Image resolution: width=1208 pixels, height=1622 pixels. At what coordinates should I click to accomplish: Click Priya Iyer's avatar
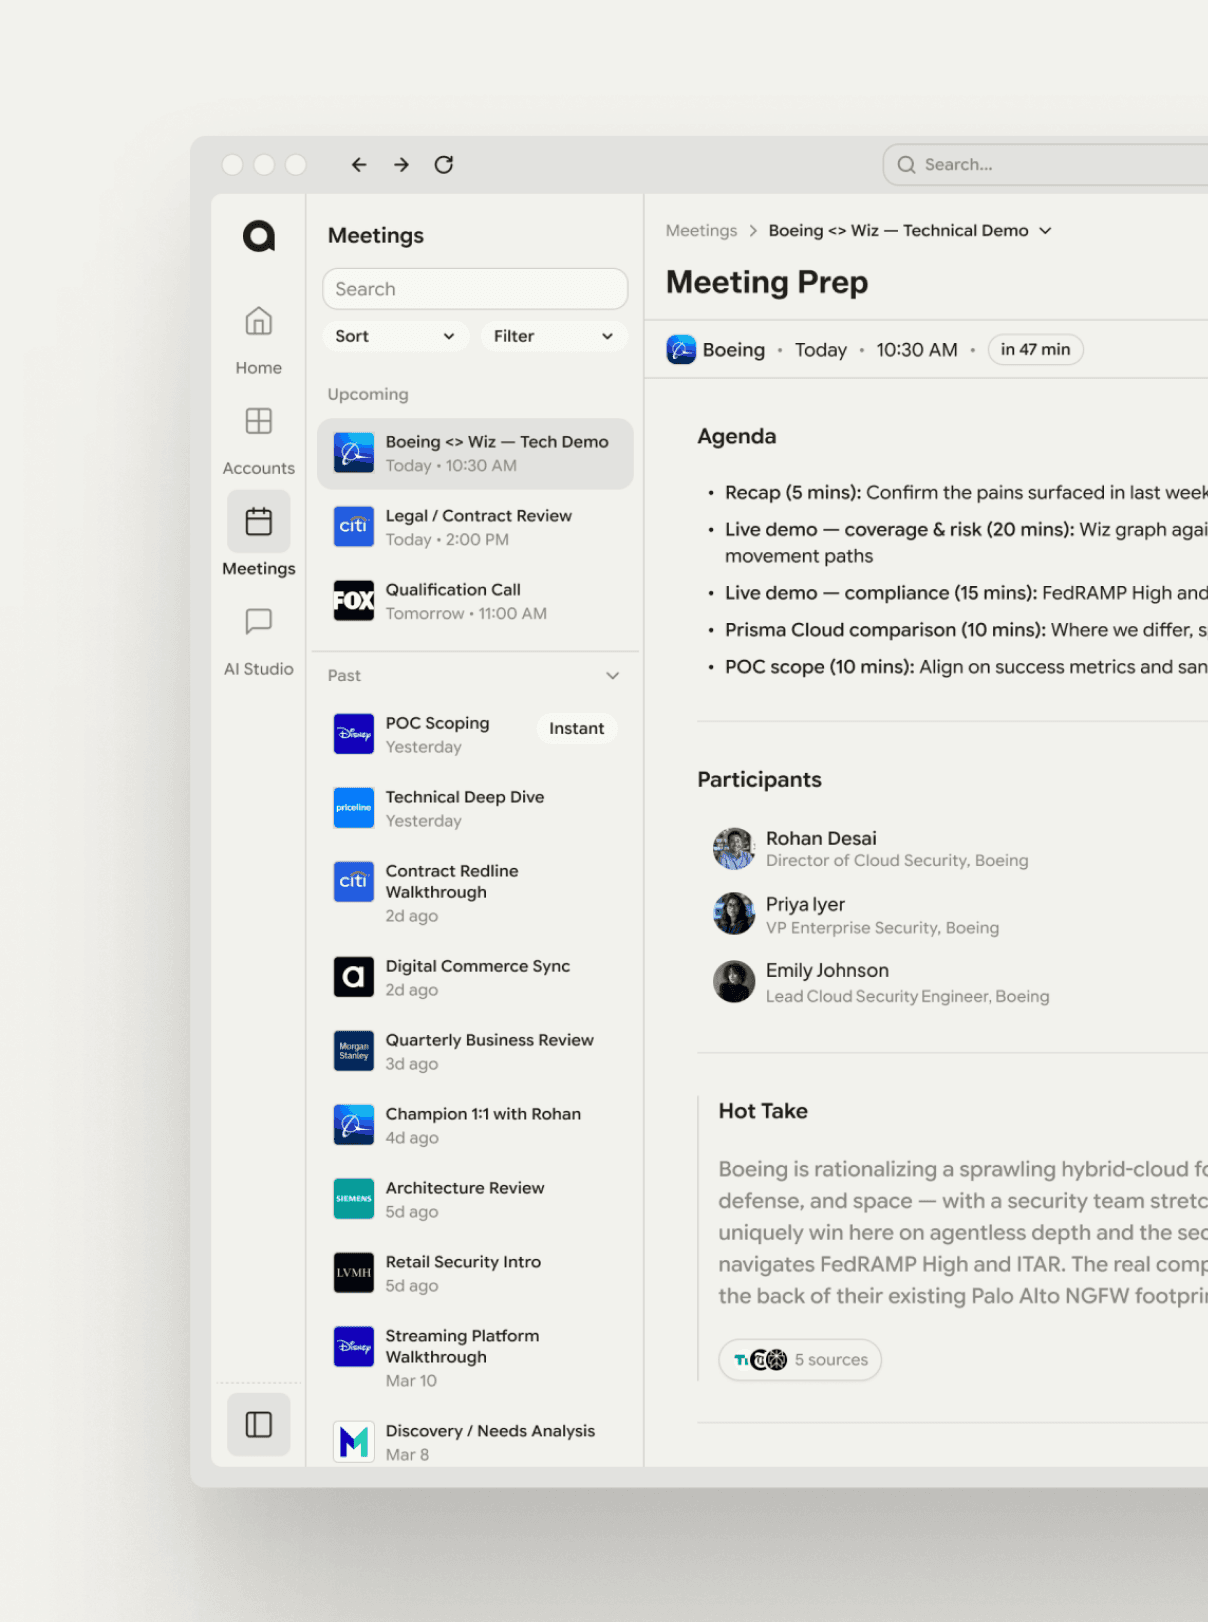click(734, 914)
